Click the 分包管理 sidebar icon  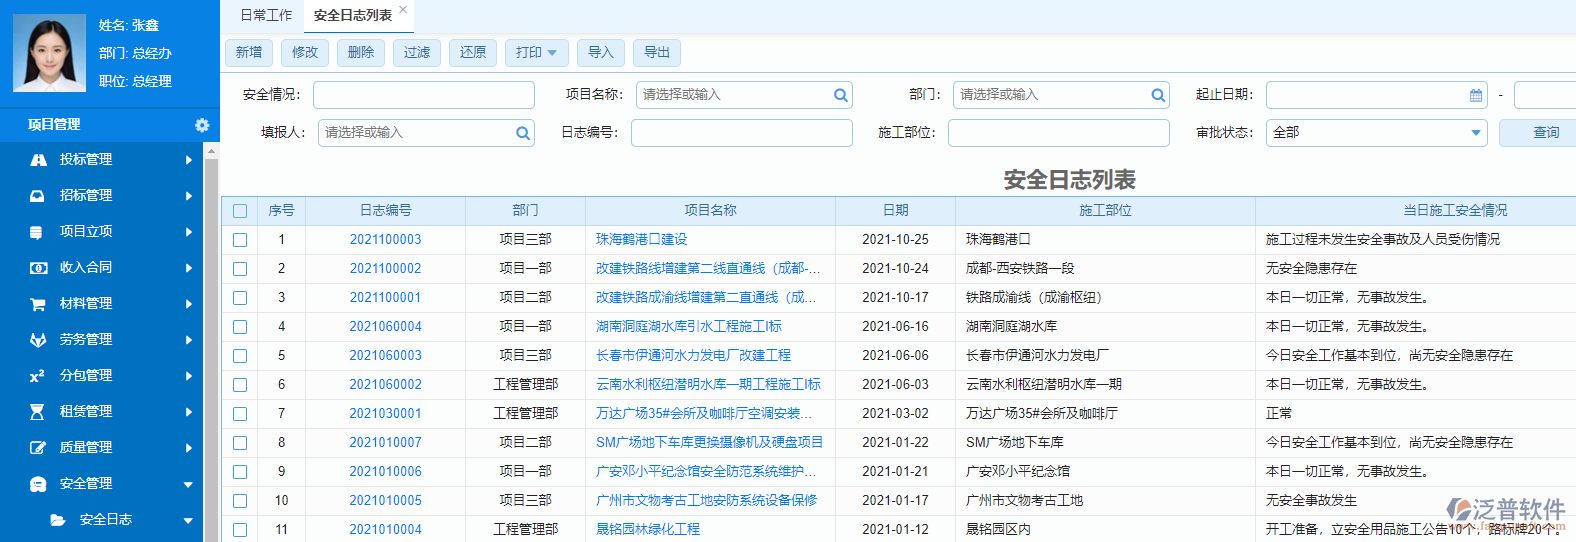[38, 376]
